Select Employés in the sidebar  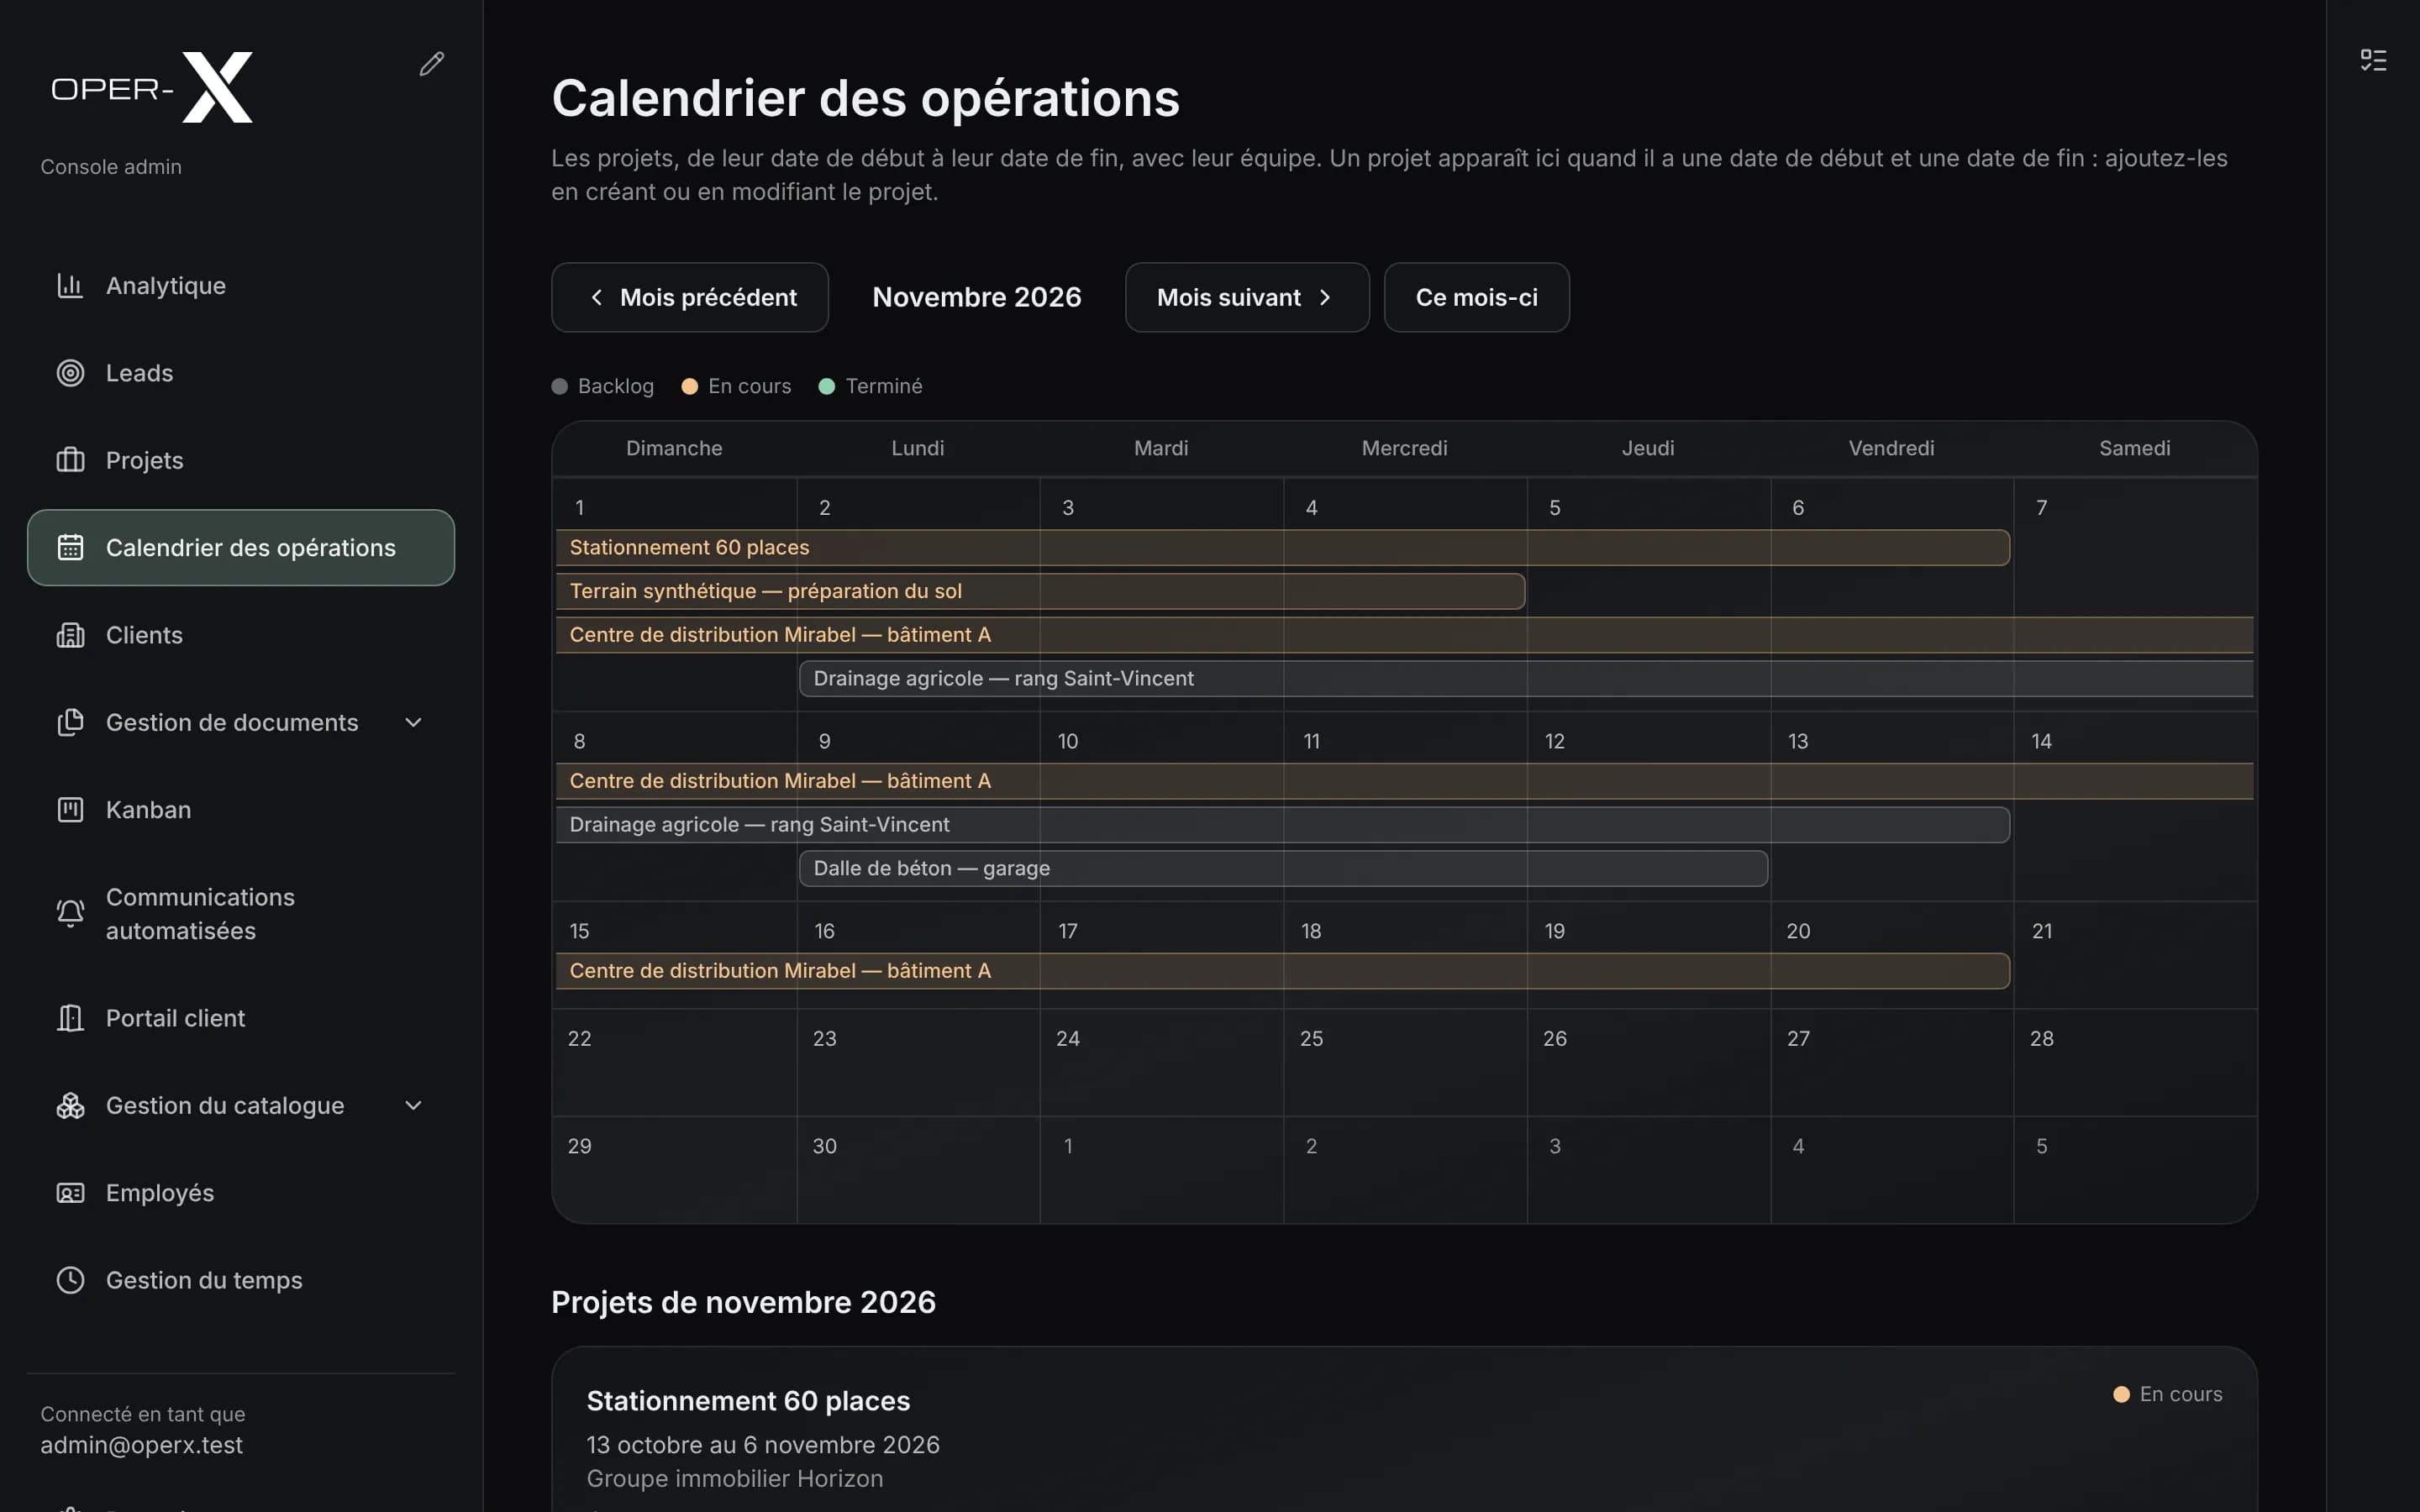241,1193
